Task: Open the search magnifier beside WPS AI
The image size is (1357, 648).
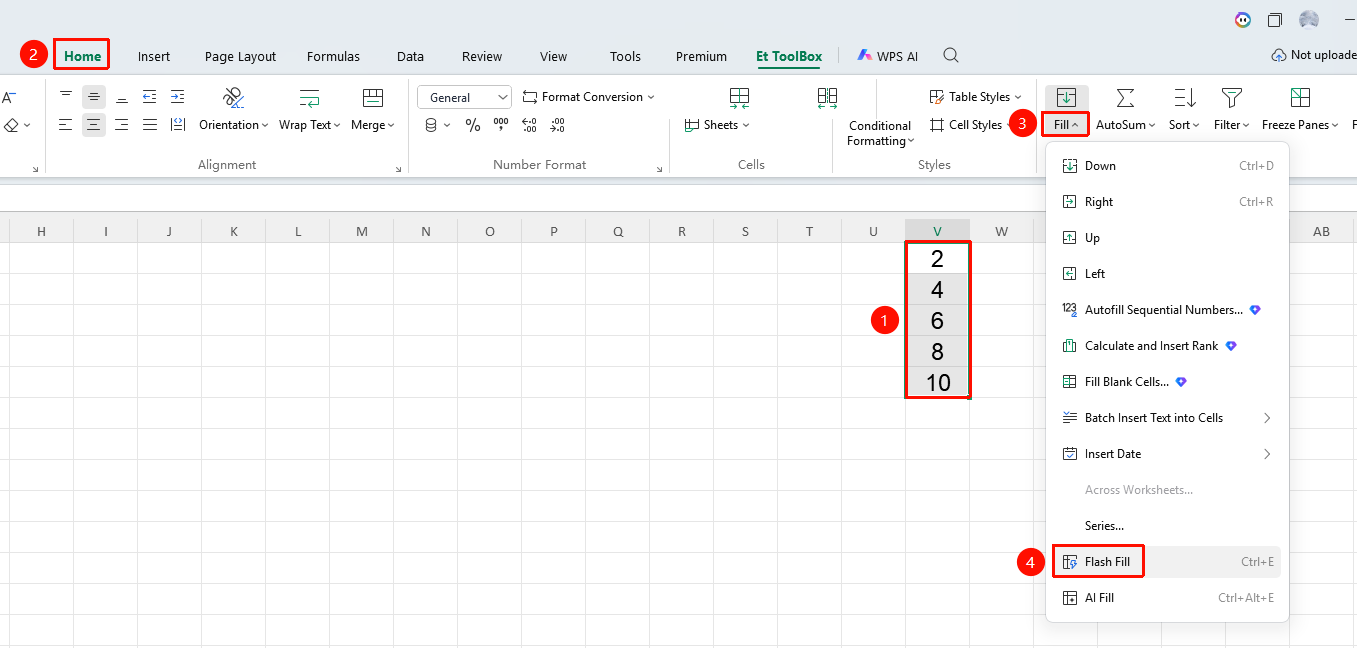Action: click(x=952, y=56)
